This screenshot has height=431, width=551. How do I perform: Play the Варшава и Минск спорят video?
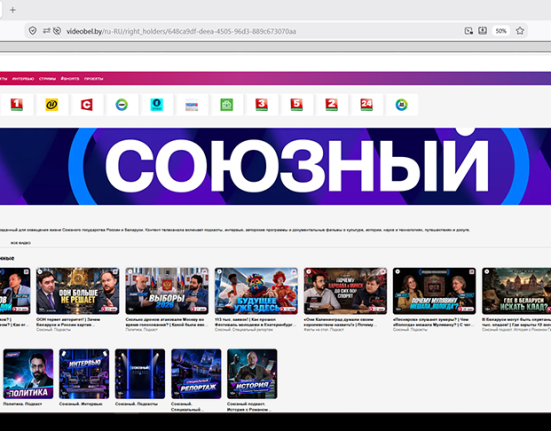[x=345, y=291]
